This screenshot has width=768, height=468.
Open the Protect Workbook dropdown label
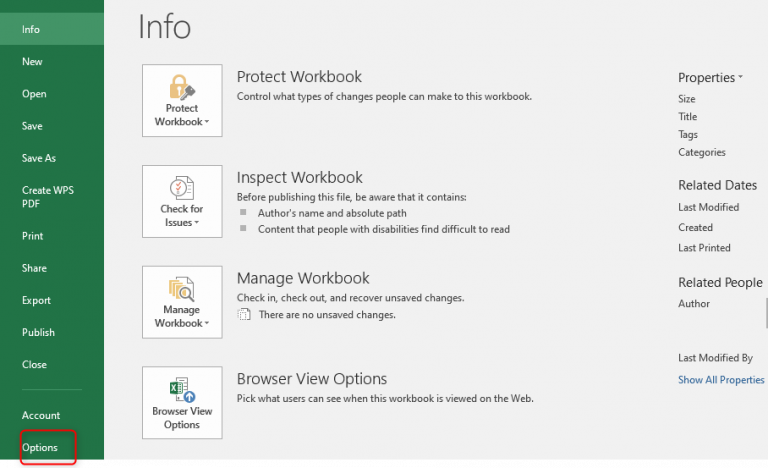coord(182,115)
